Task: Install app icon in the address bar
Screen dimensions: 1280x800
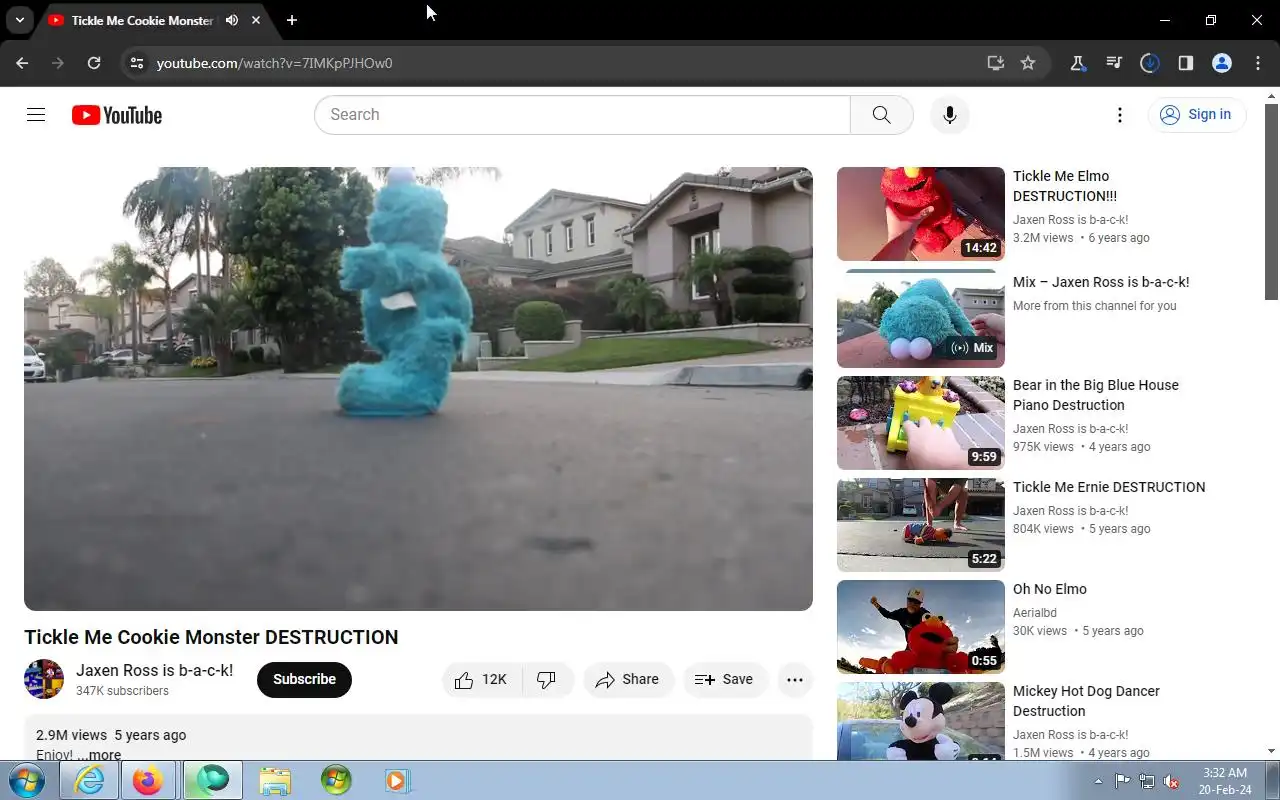Action: (x=995, y=63)
